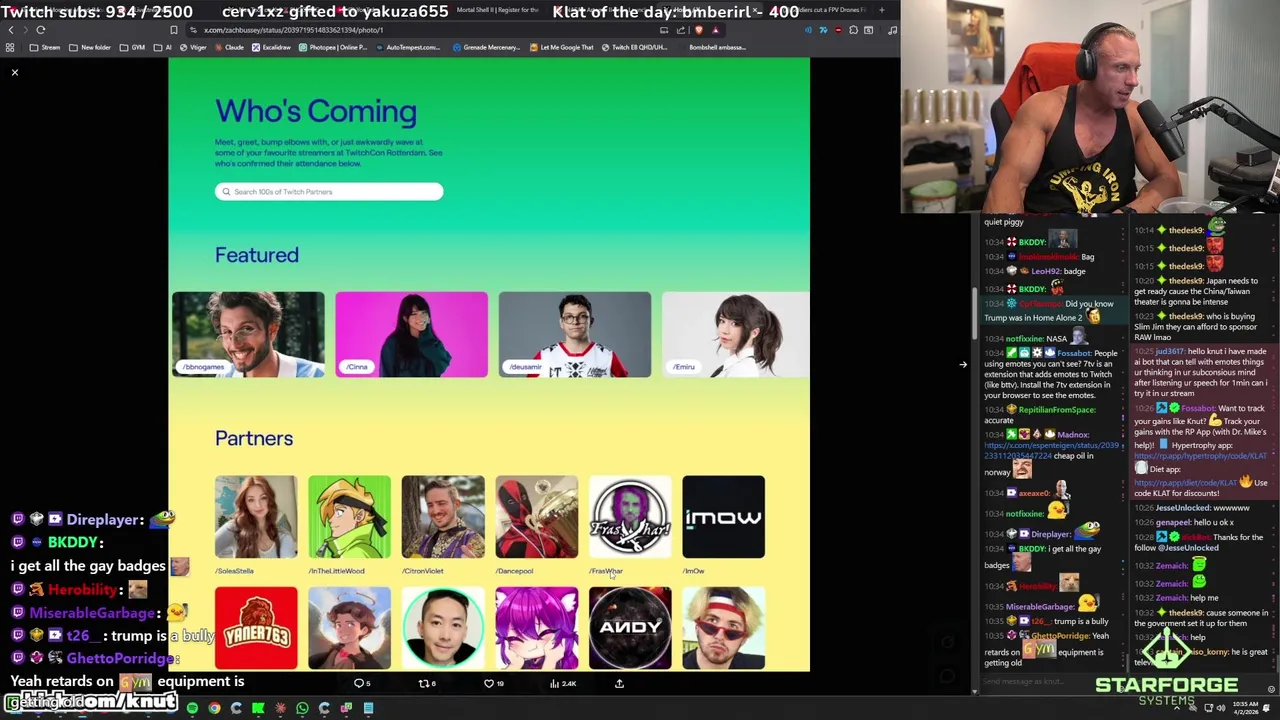Open the Claude bookmark
Viewport: 1280px width, 720px height.
click(x=229, y=47)
